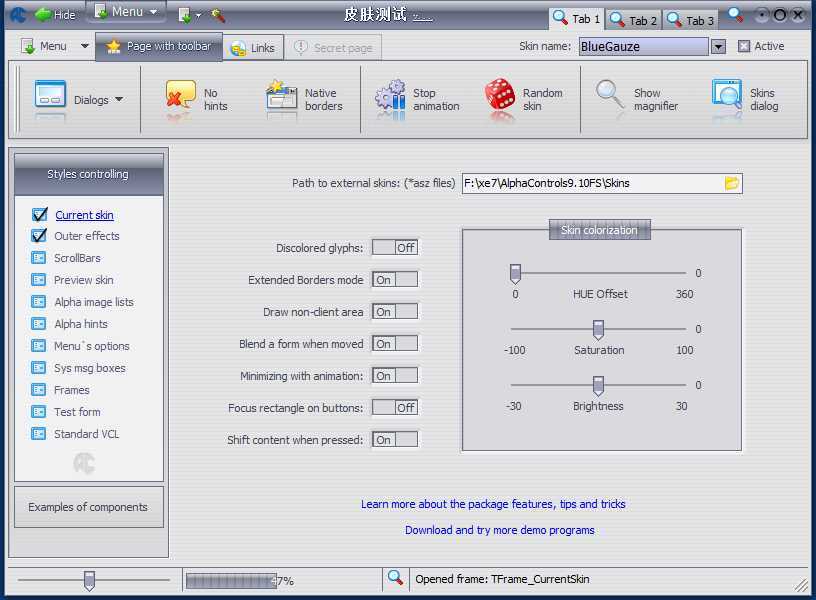The width and height of the screenshot is (816, 600).
Task: Click the Native borders icon
Action: pyautogui.click(x=282, y=98)
